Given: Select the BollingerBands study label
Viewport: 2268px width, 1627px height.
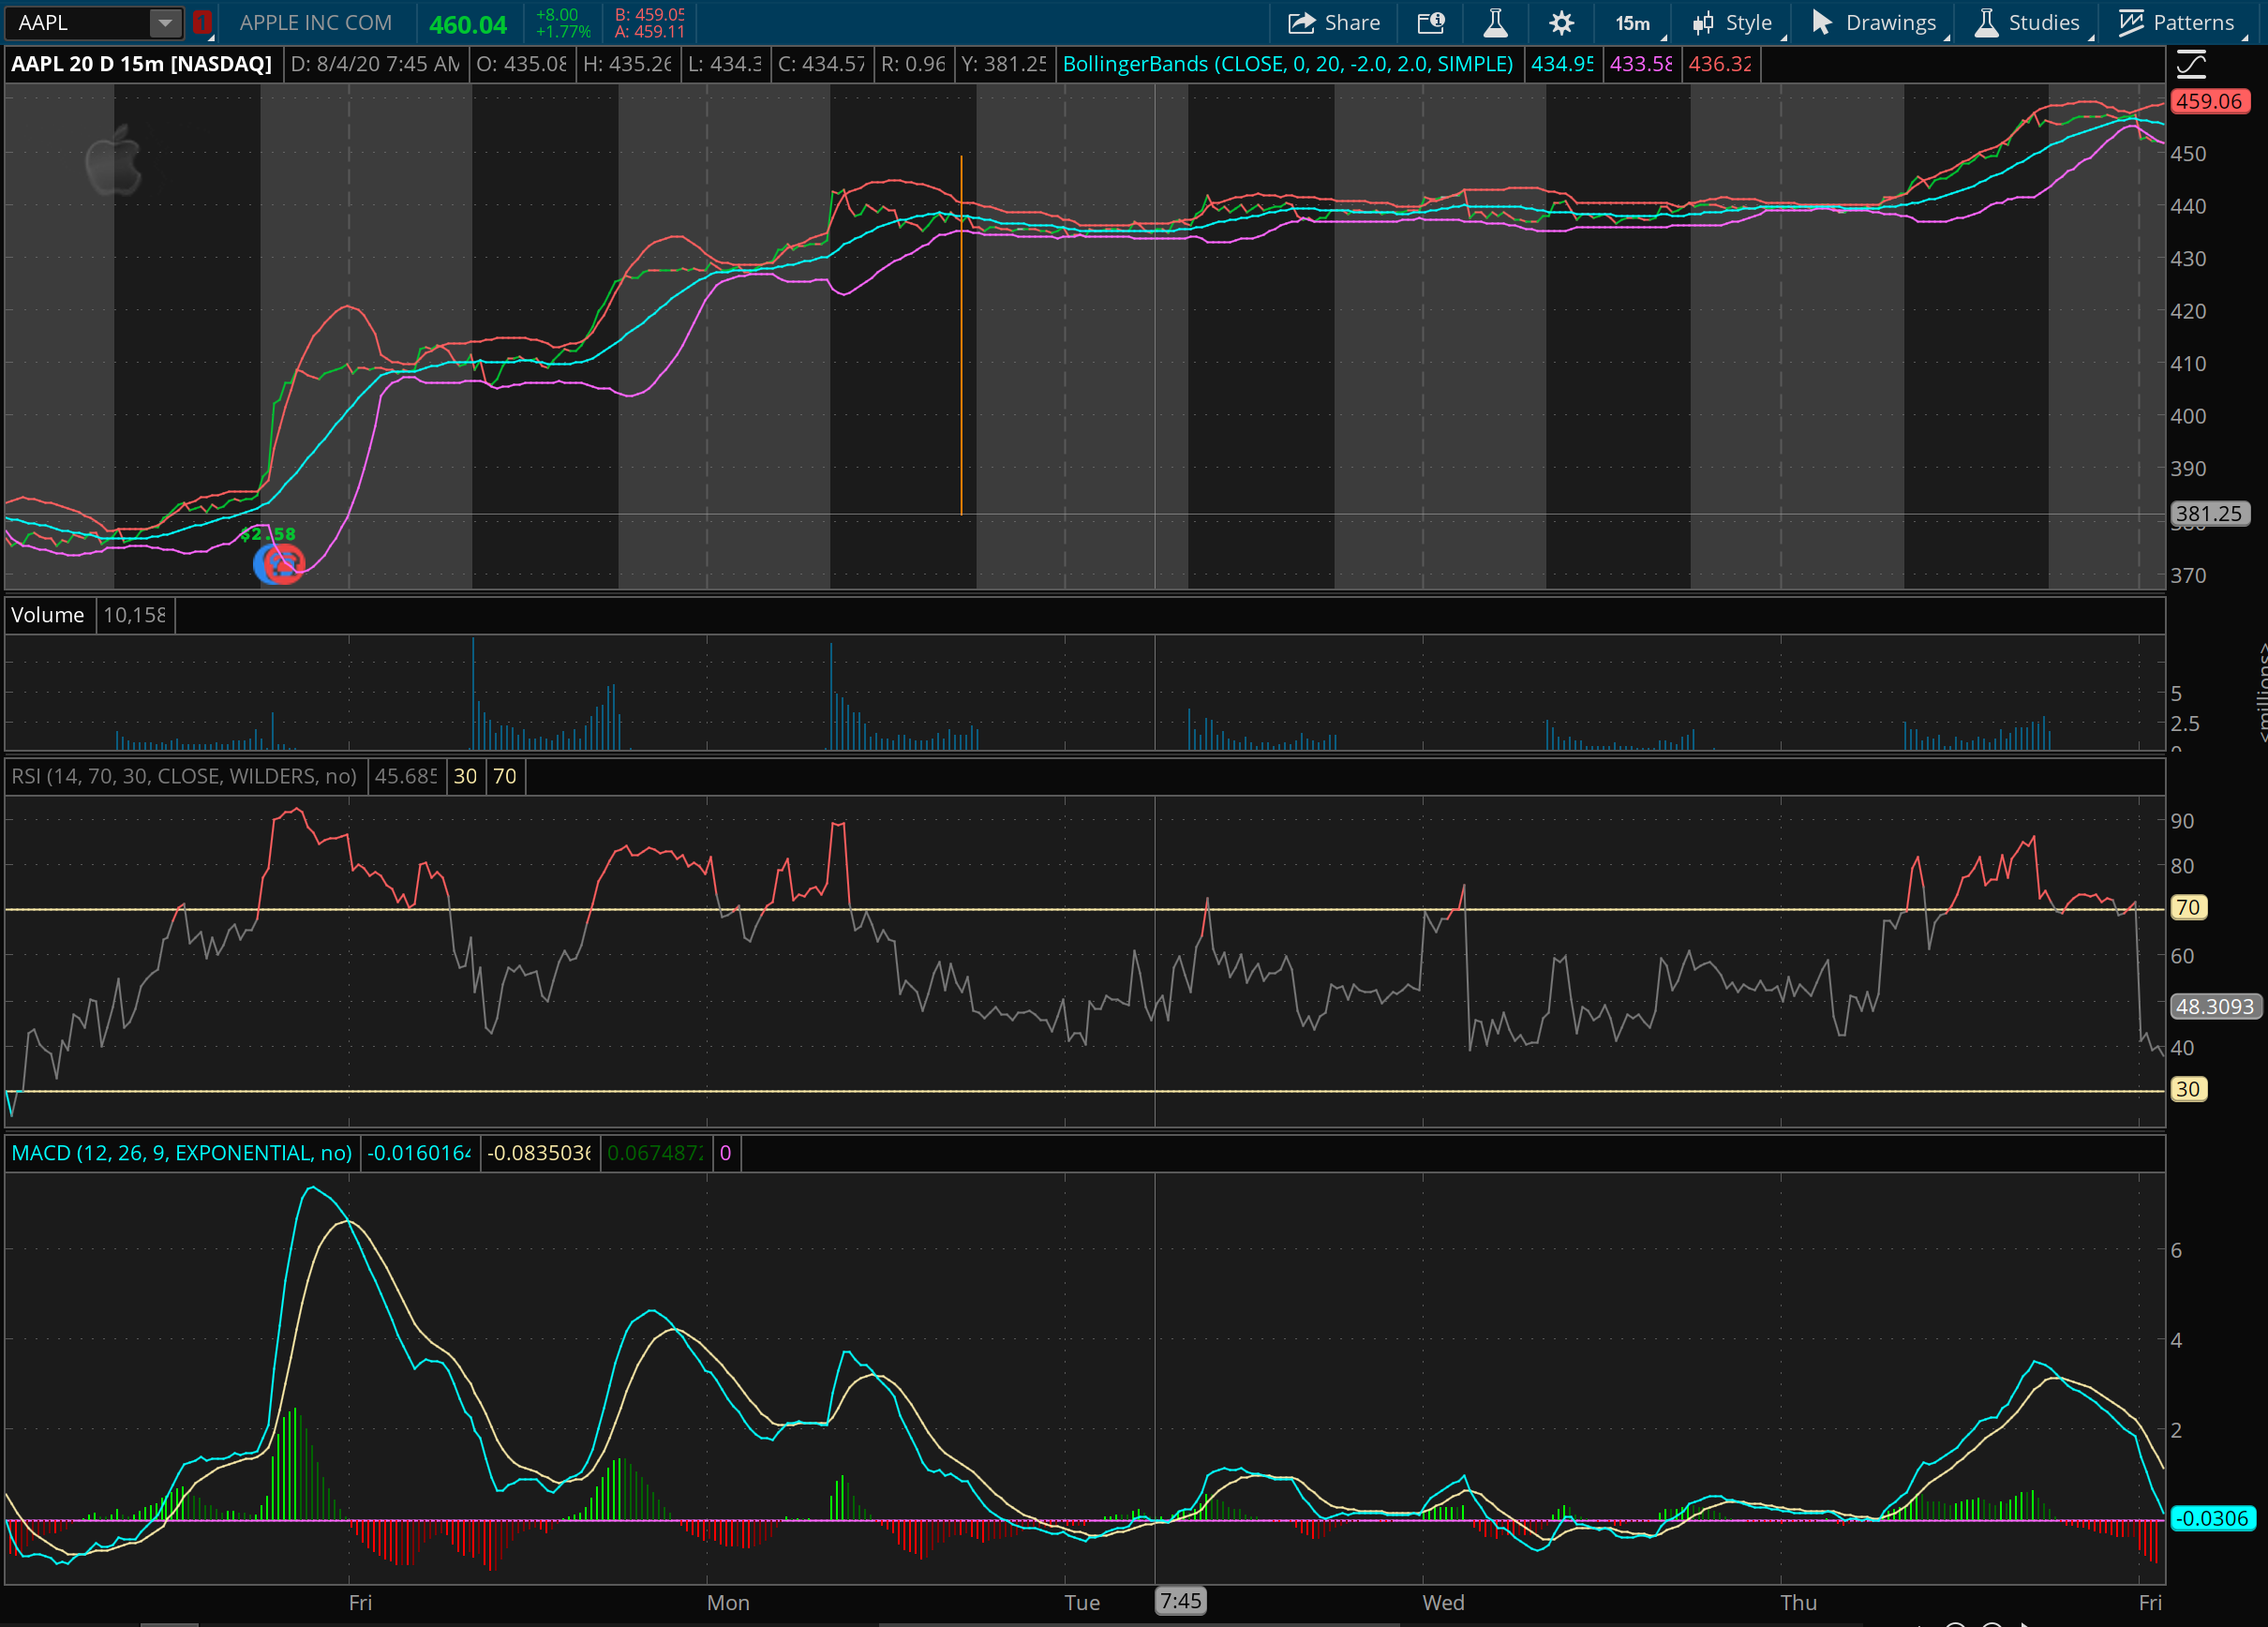Looking at the screenshot, I should (1287, 64).
